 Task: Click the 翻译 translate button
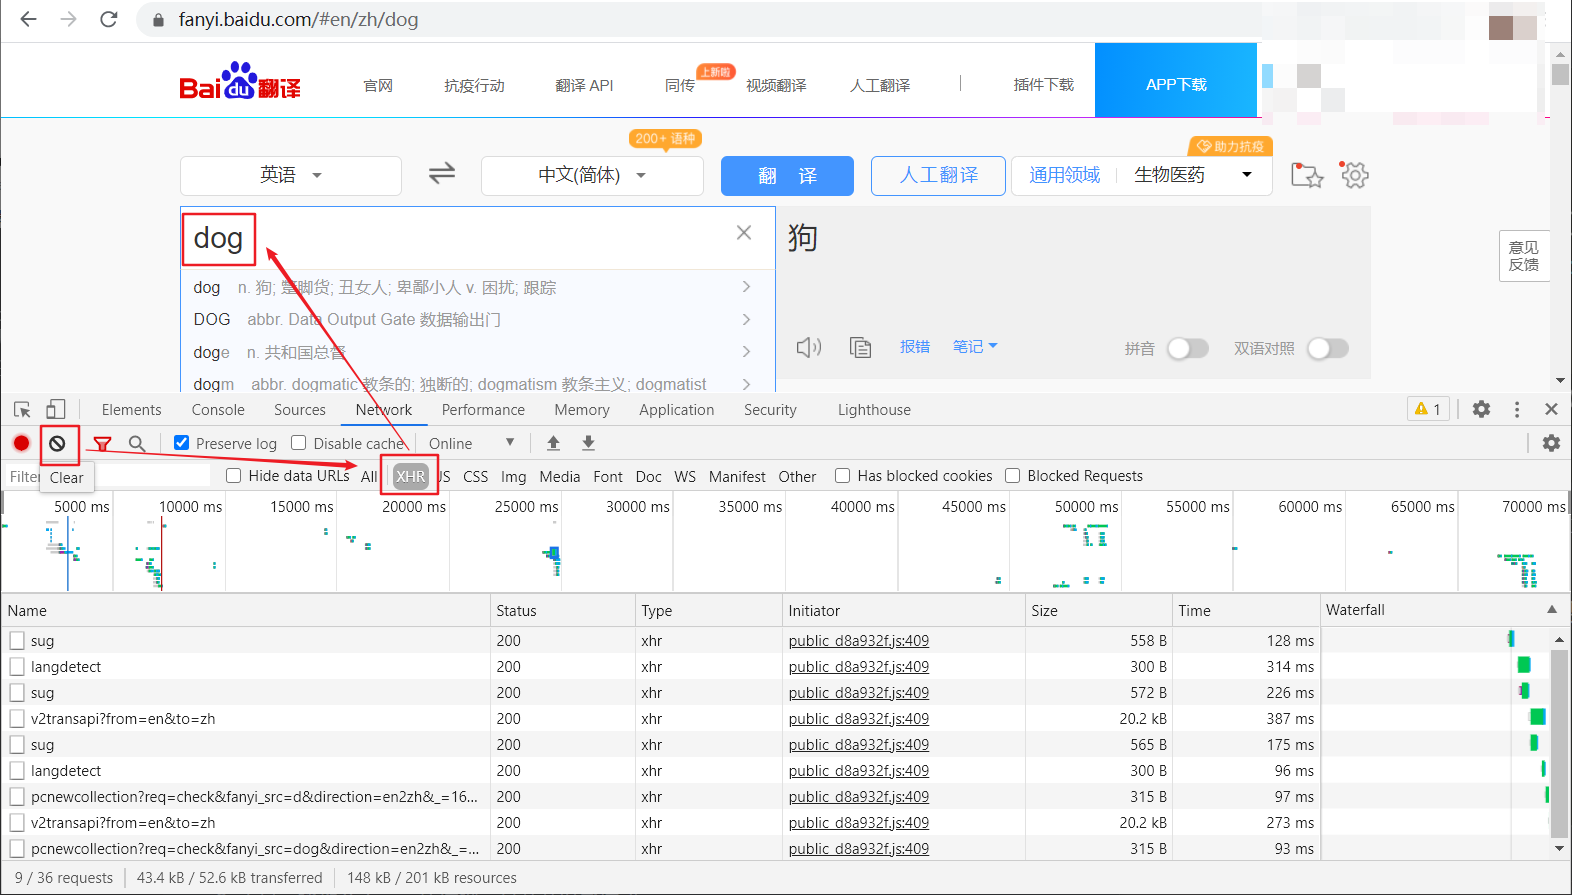(x=787, y=176)
